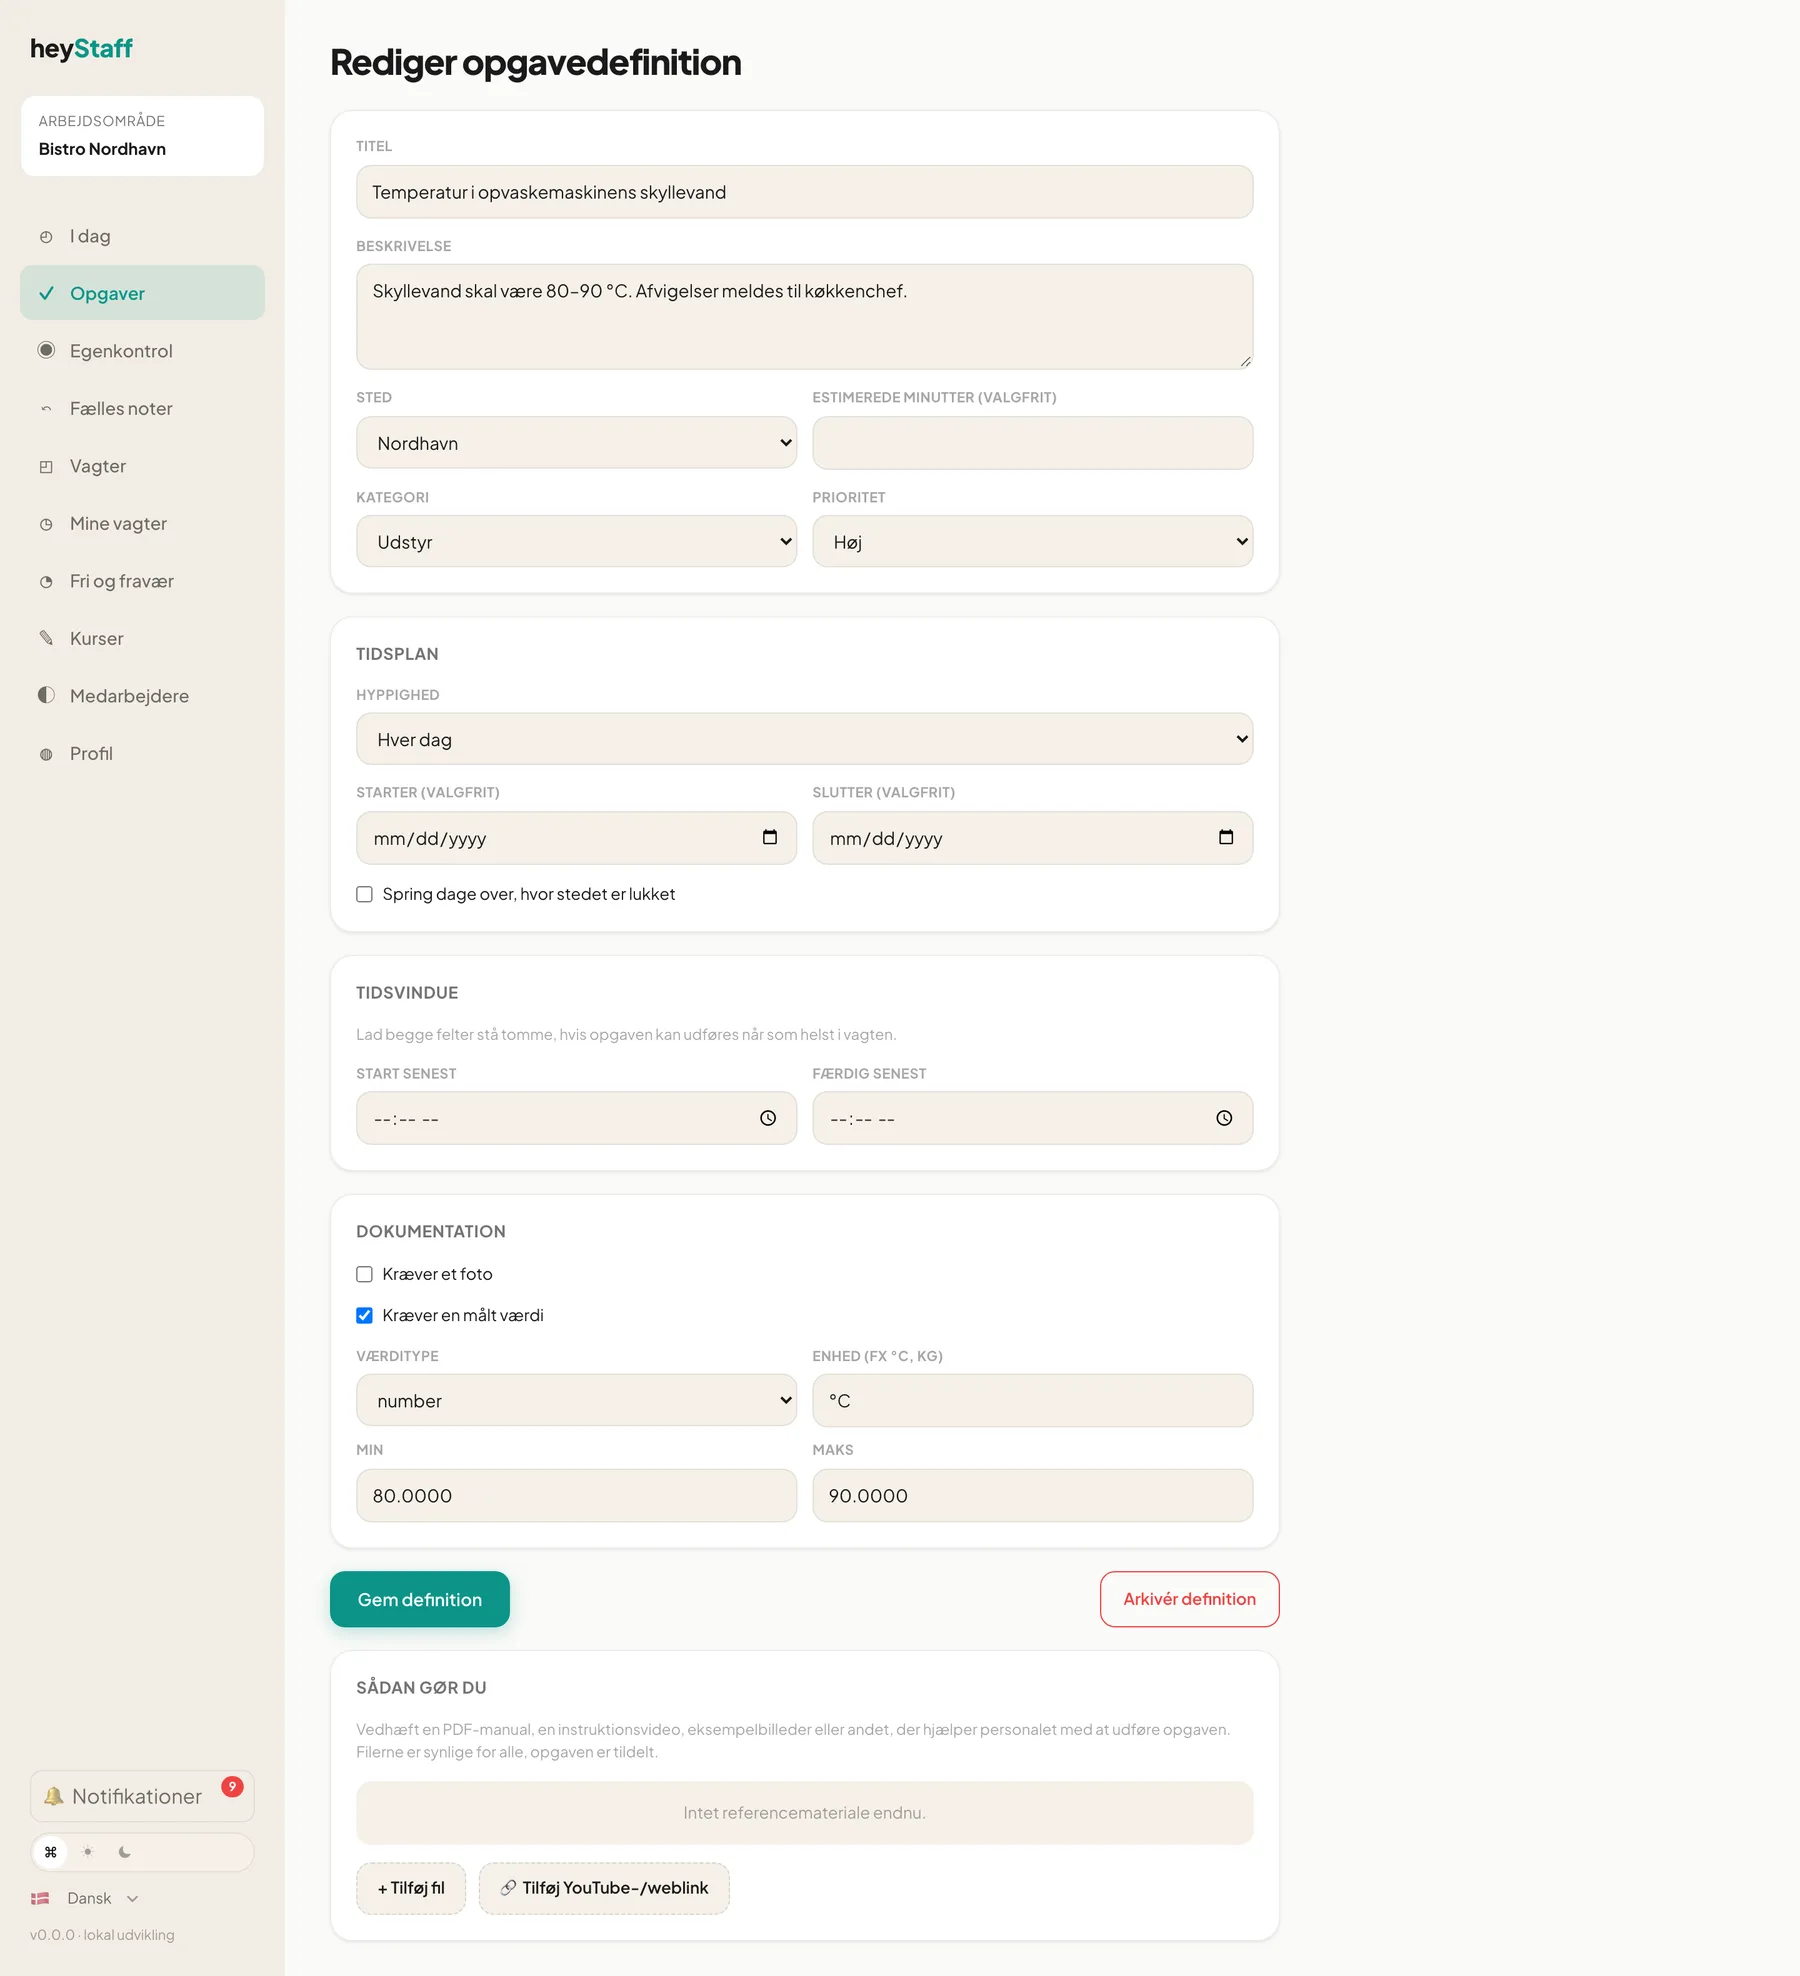Open Notifikationer panel
1800x1976 pixels.
click(x=142, y=1796)
